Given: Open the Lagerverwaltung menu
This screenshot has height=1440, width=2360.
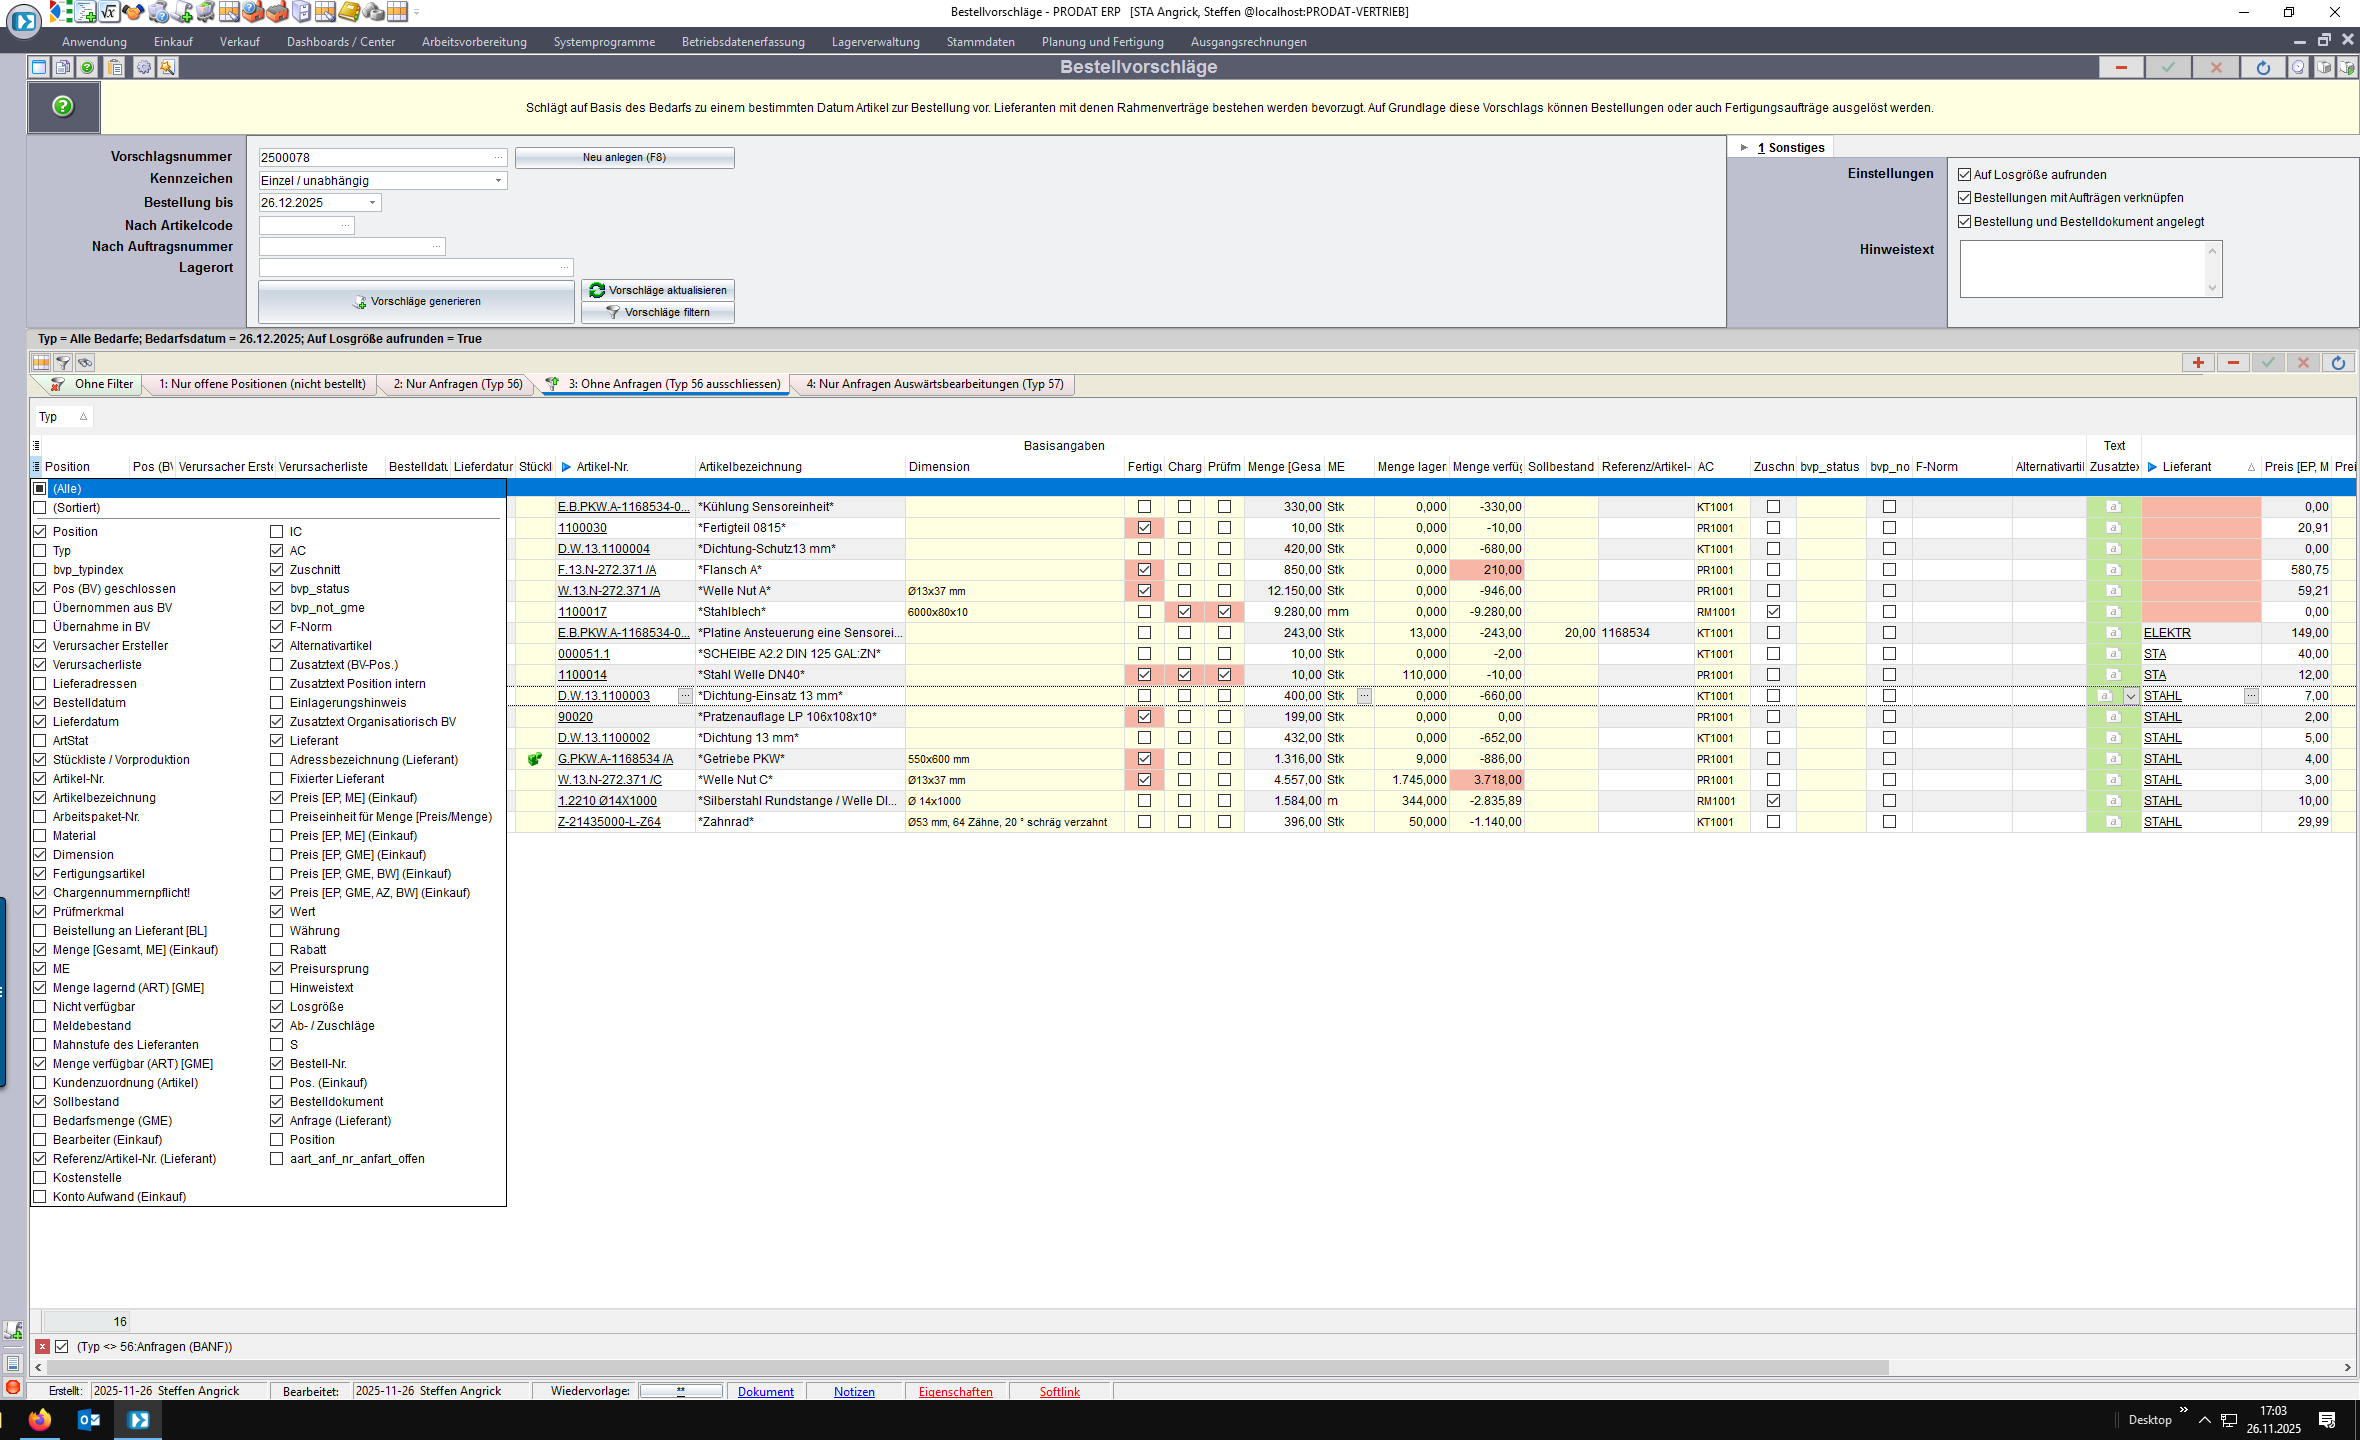Looking at the screenshot, I should (875, 42).
